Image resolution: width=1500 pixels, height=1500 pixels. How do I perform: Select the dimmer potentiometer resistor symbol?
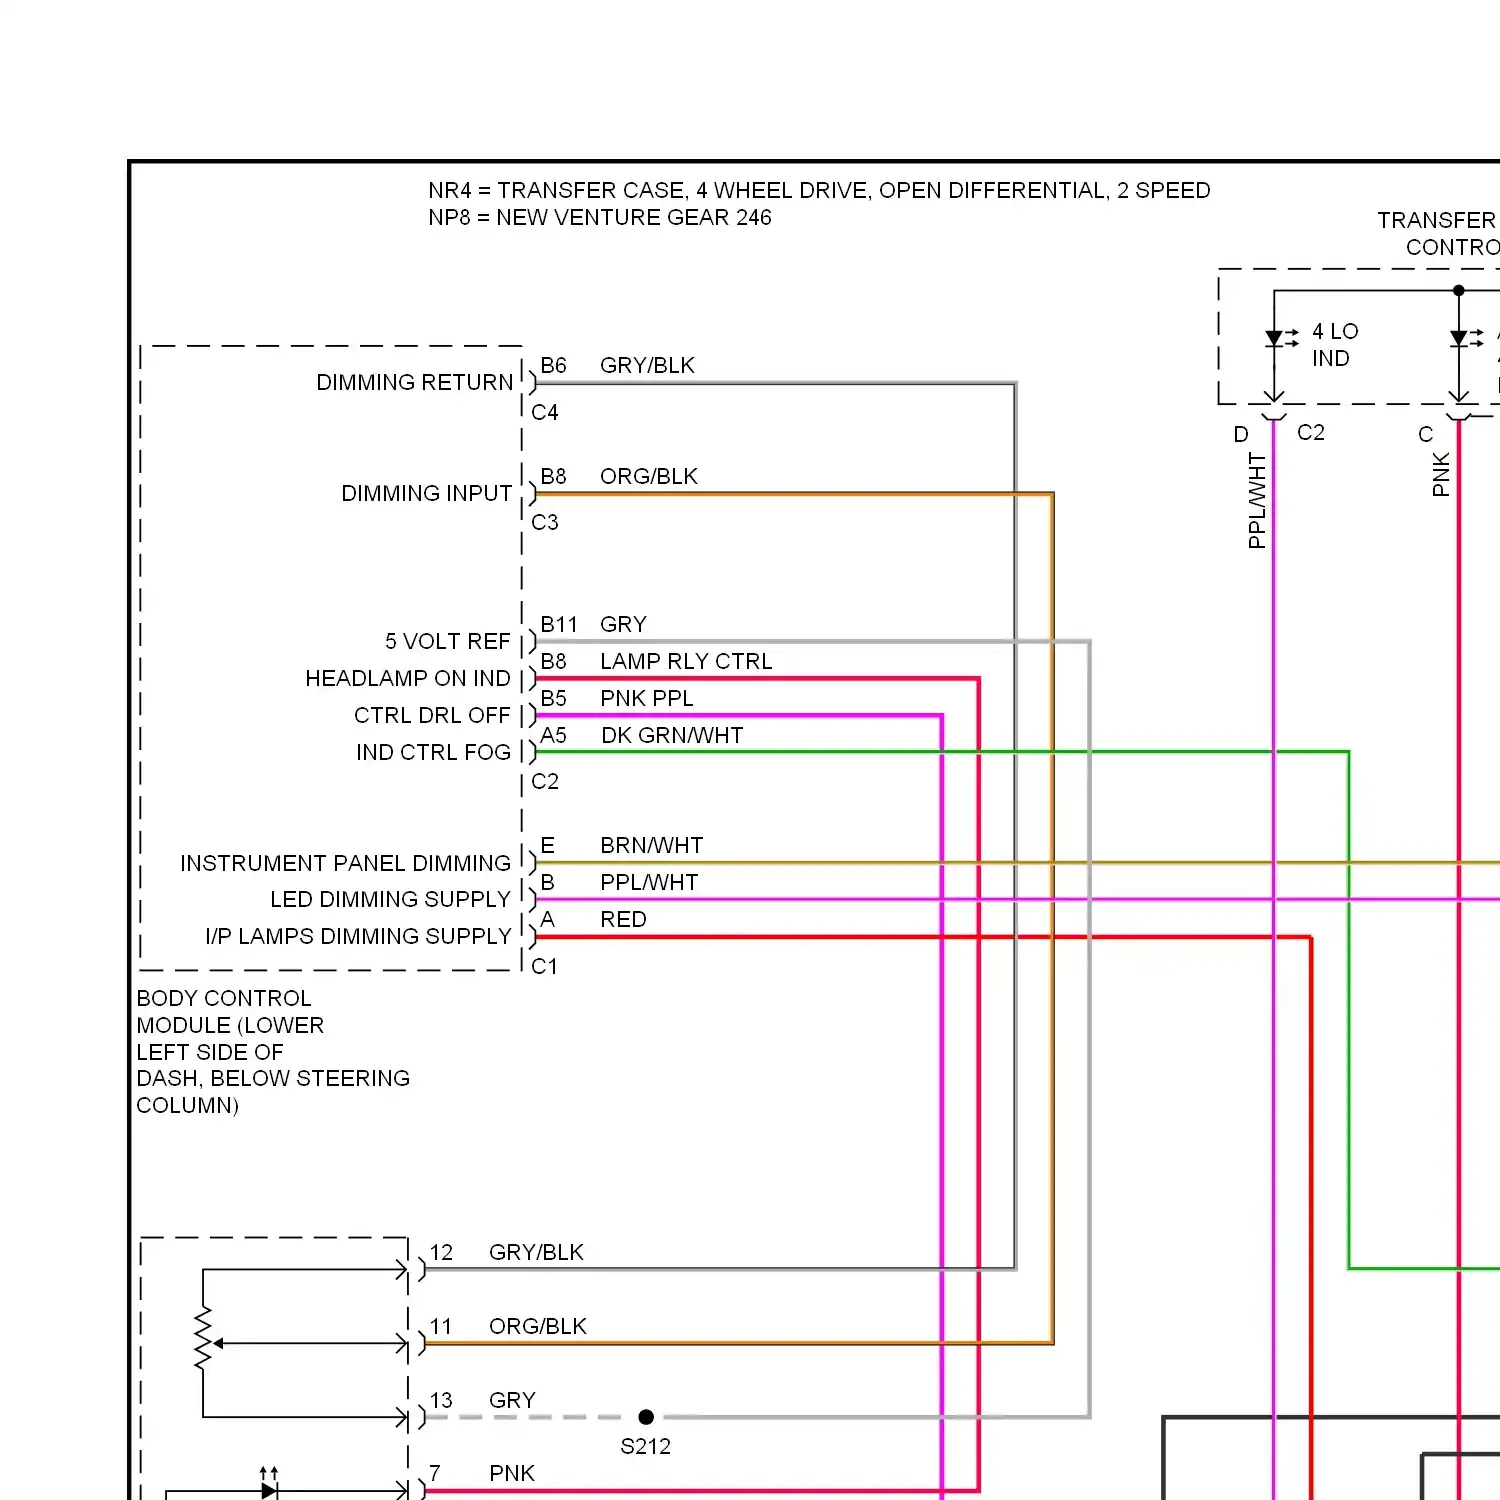204,1339
